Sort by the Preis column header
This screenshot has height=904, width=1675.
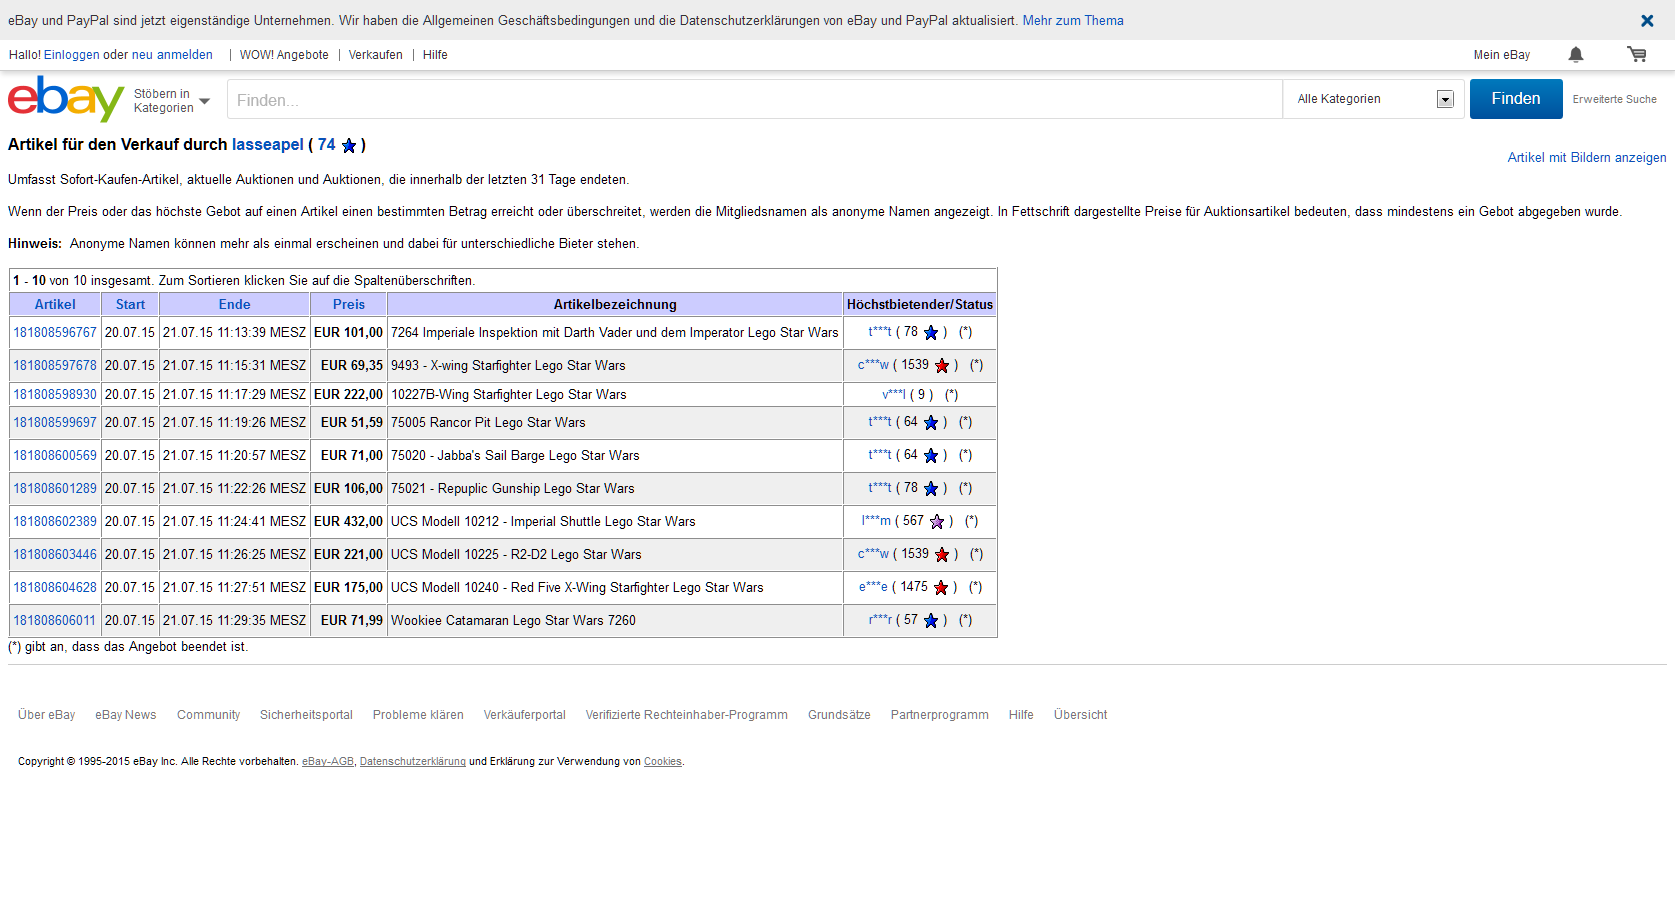[349, 305]
